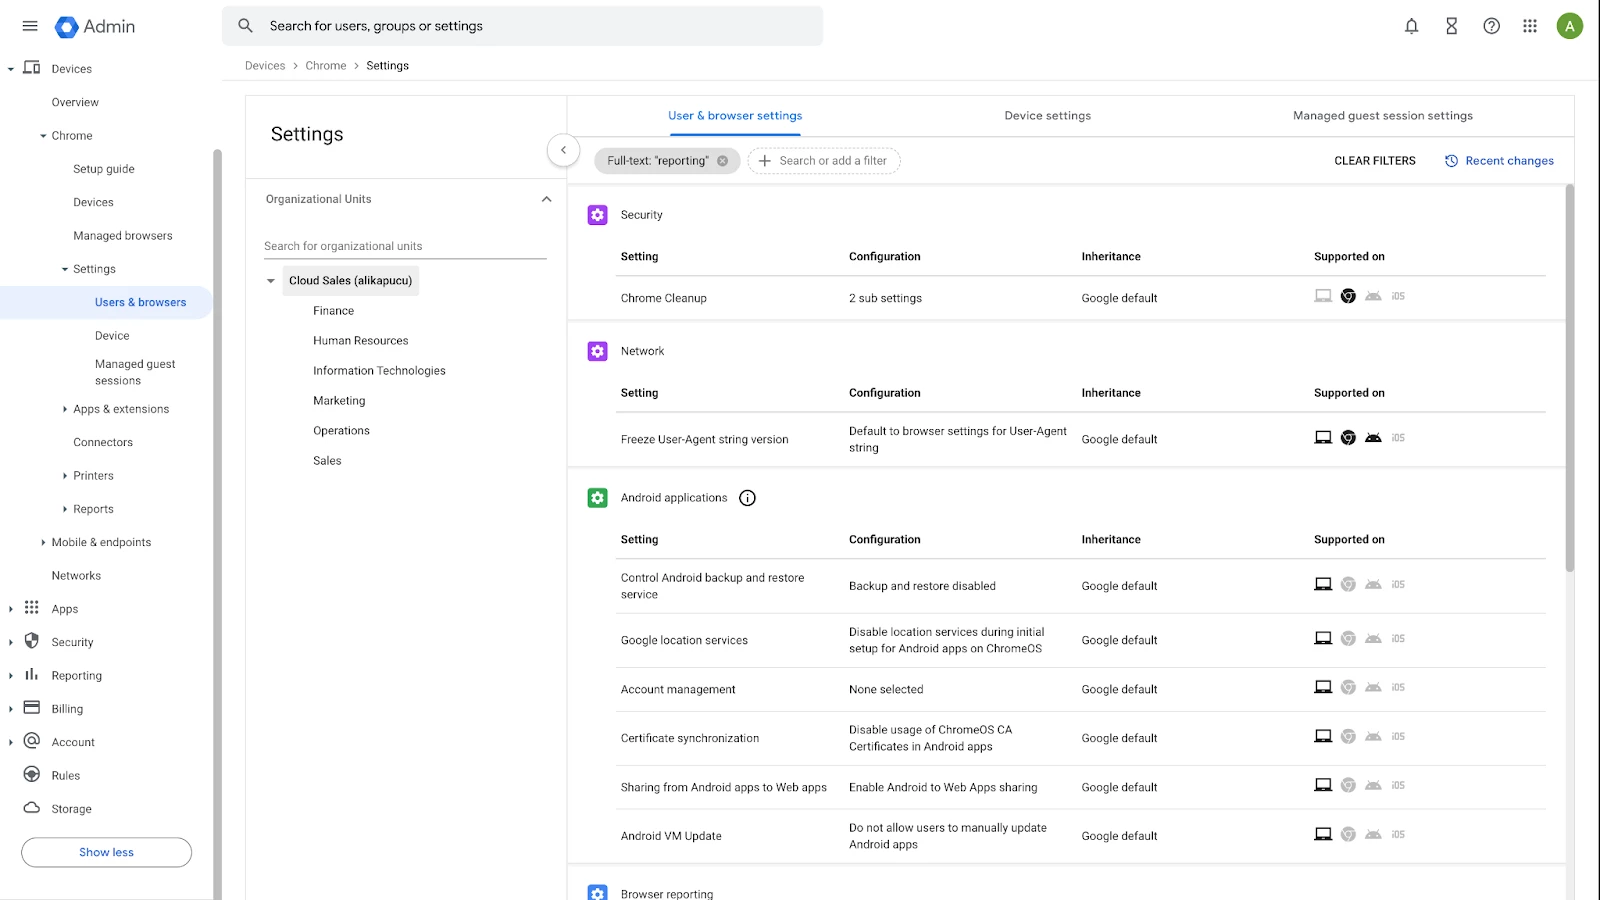Click the Account at-sign icon

click(x=32, y=741)
